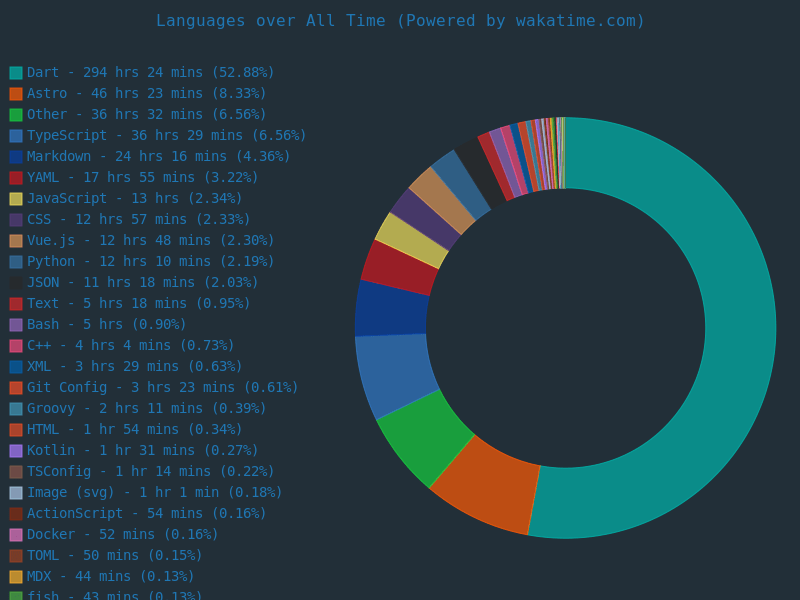This screenshot has width=800, height=600.
Task: Select the Image (svg) legend entry
Action: (x=154, y=493)
